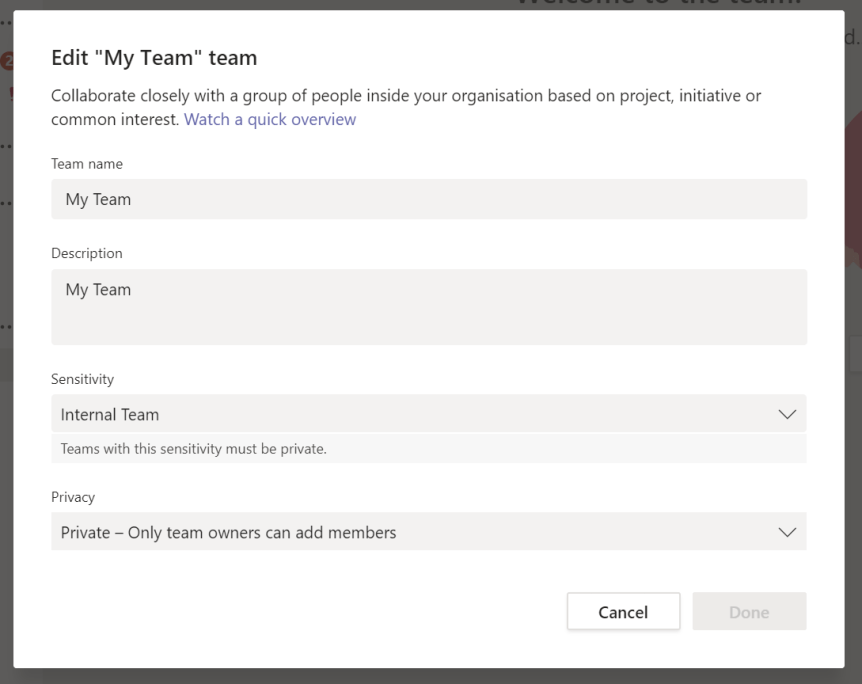Click the chevron arrow on Sensitivity dropdown
The width and height of the screenshot is (862, 684).
coord(787,414)
